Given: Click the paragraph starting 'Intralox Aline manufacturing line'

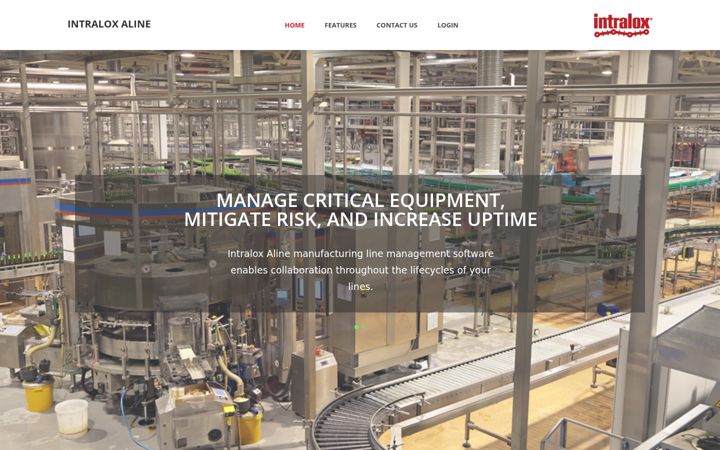Looking at the screenshot, I should pyautogui.click(x=360, y=270).
